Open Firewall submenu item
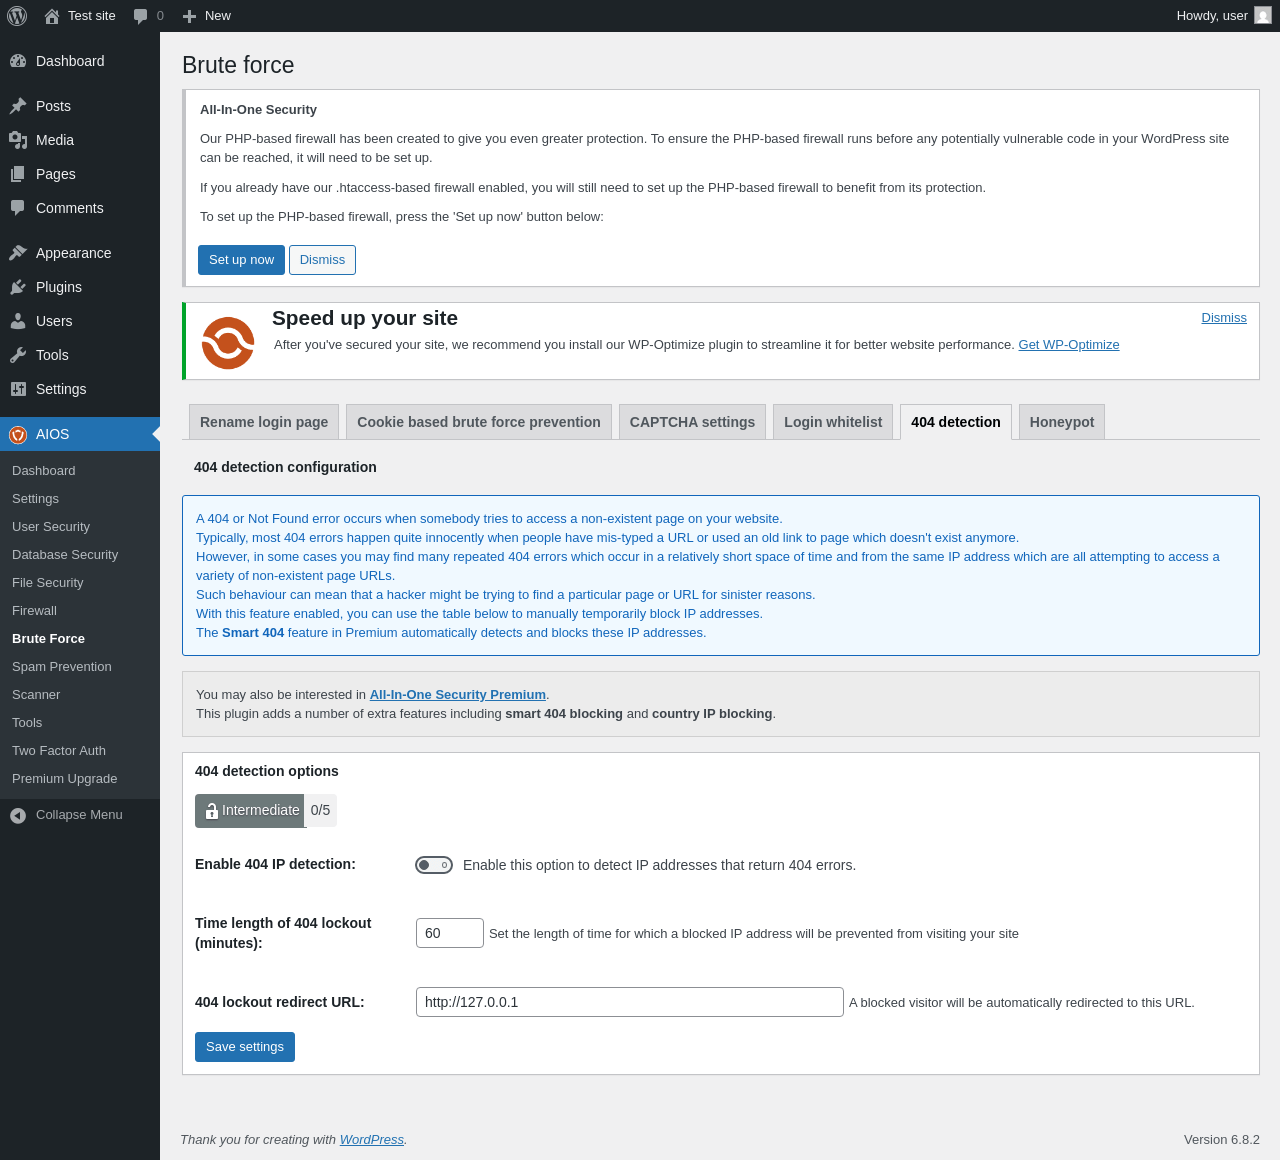Image resolution: width=1280 pixels, height=1160 pixels. point(80,611)
